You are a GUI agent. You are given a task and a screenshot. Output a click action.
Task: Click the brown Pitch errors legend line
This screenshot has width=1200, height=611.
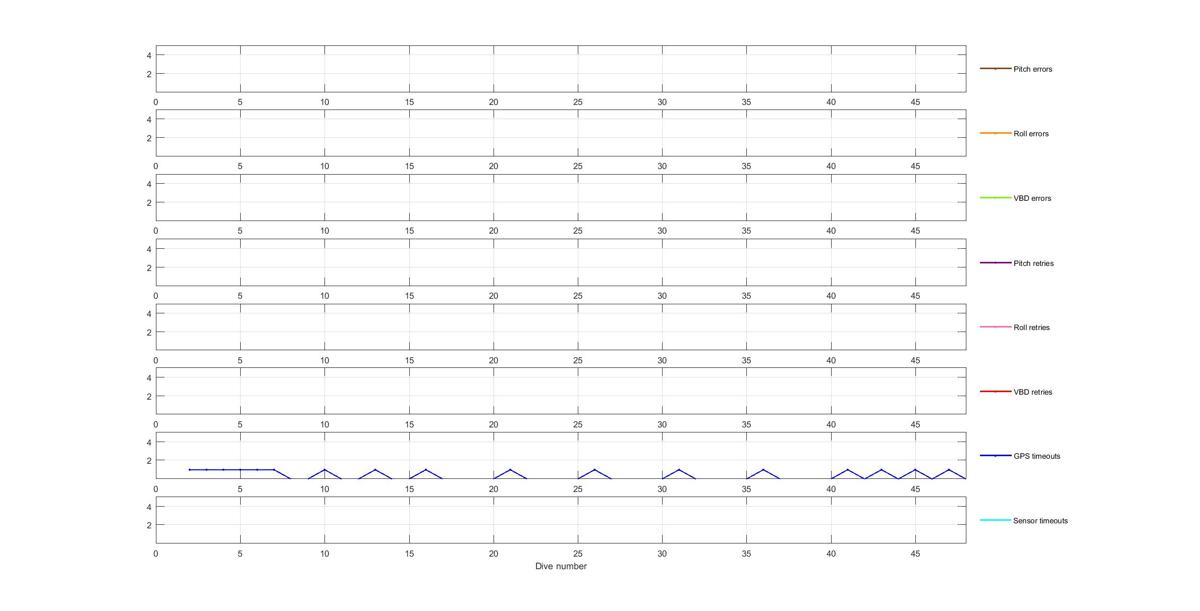click(x=995, y=69)
